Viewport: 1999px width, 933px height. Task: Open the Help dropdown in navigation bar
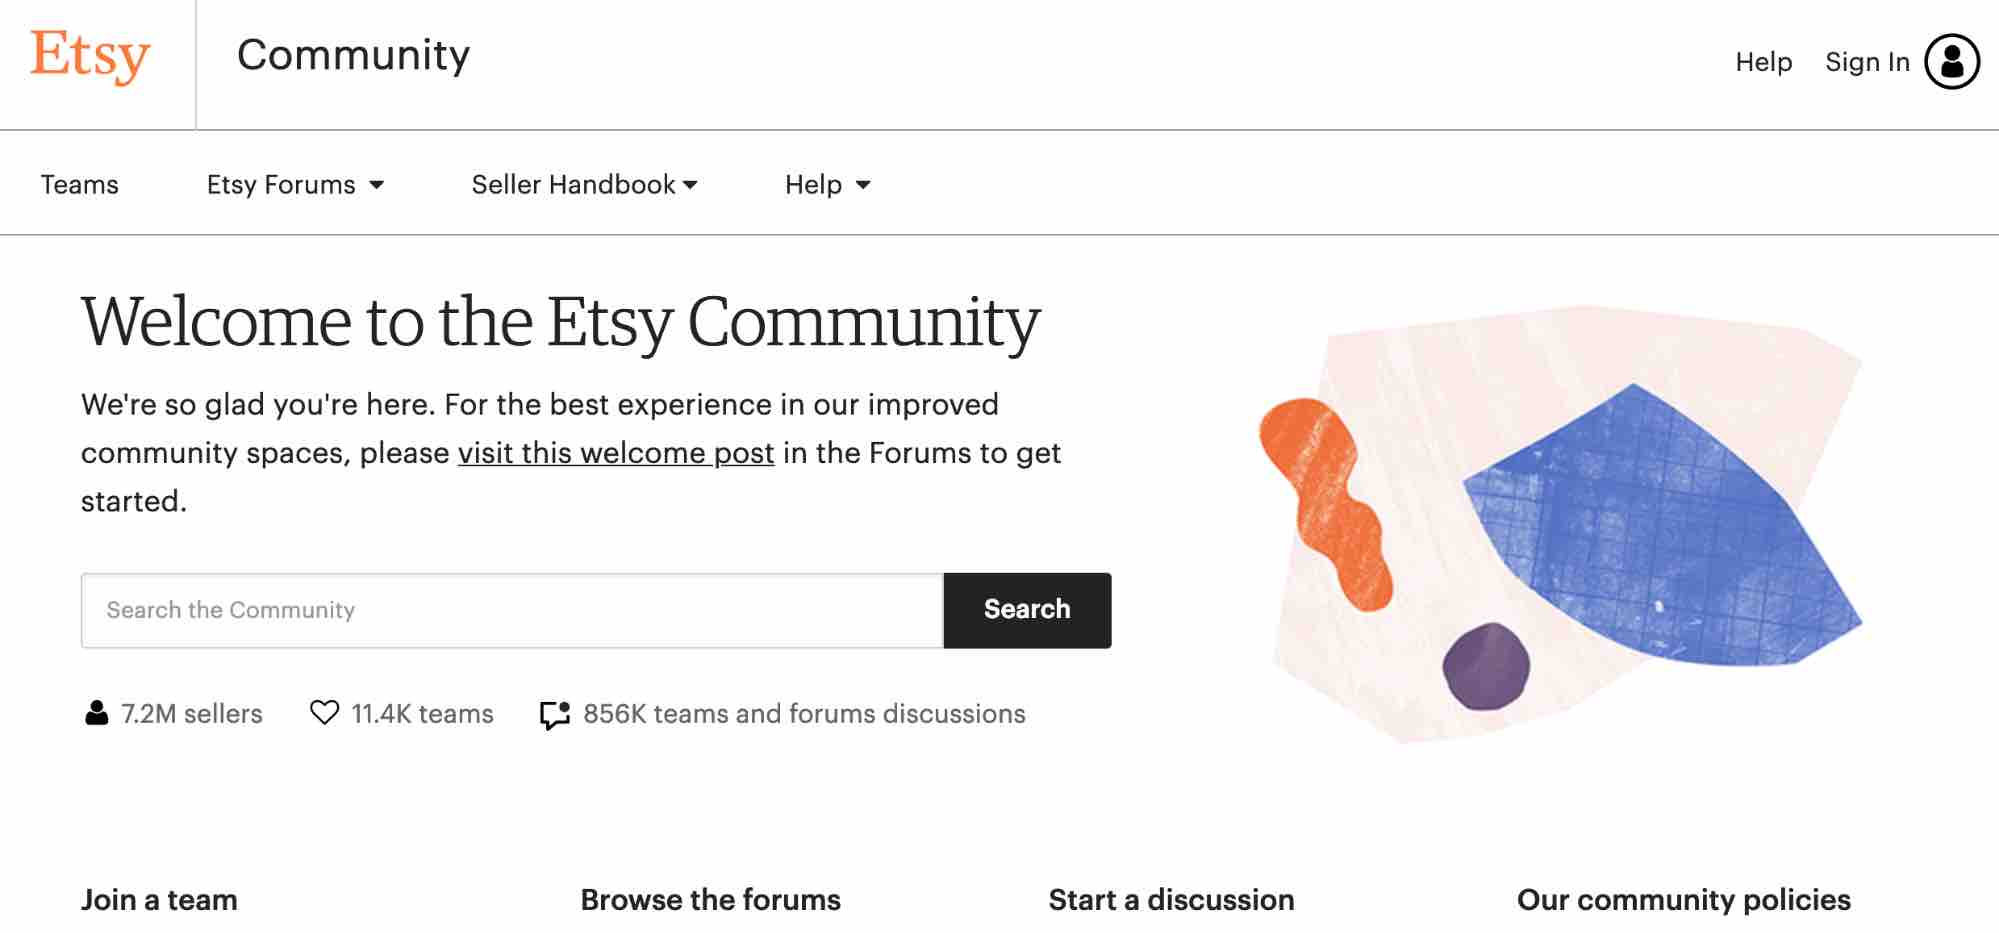(827, 185)
